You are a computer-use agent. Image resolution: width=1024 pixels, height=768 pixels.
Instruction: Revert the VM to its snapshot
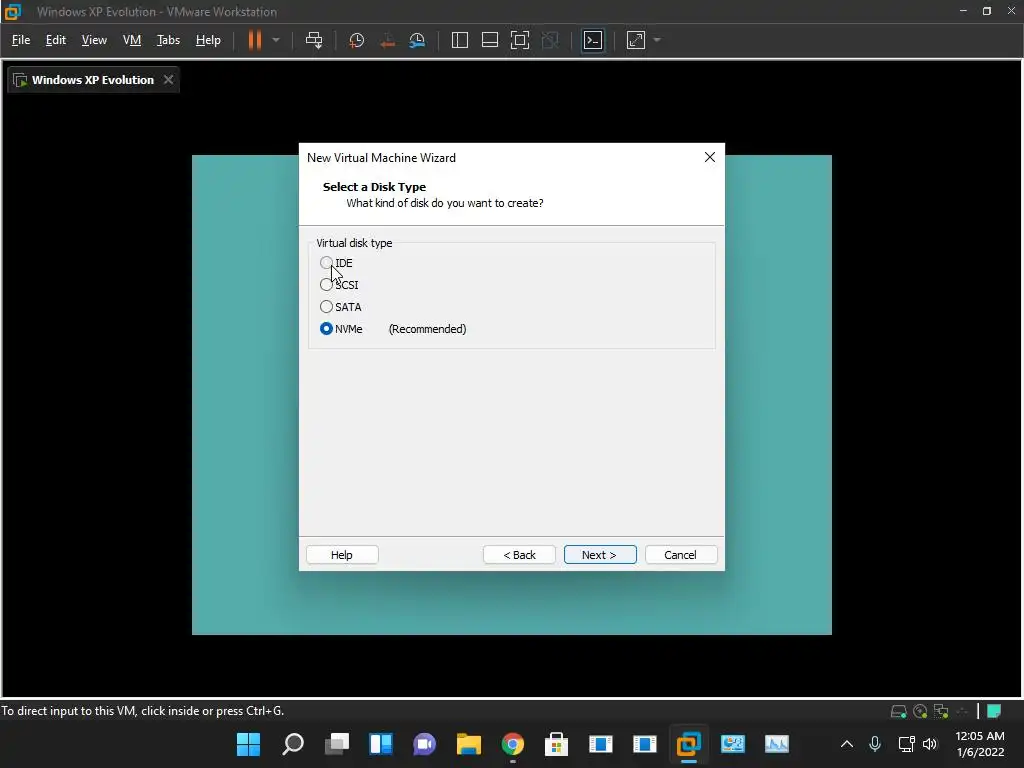[387, 40]
